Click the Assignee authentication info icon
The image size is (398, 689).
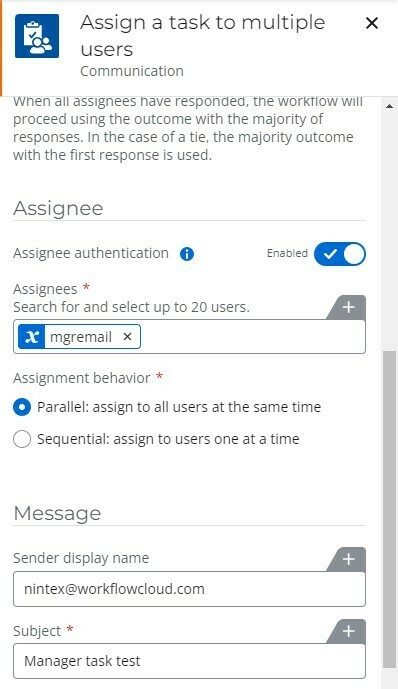187,254
